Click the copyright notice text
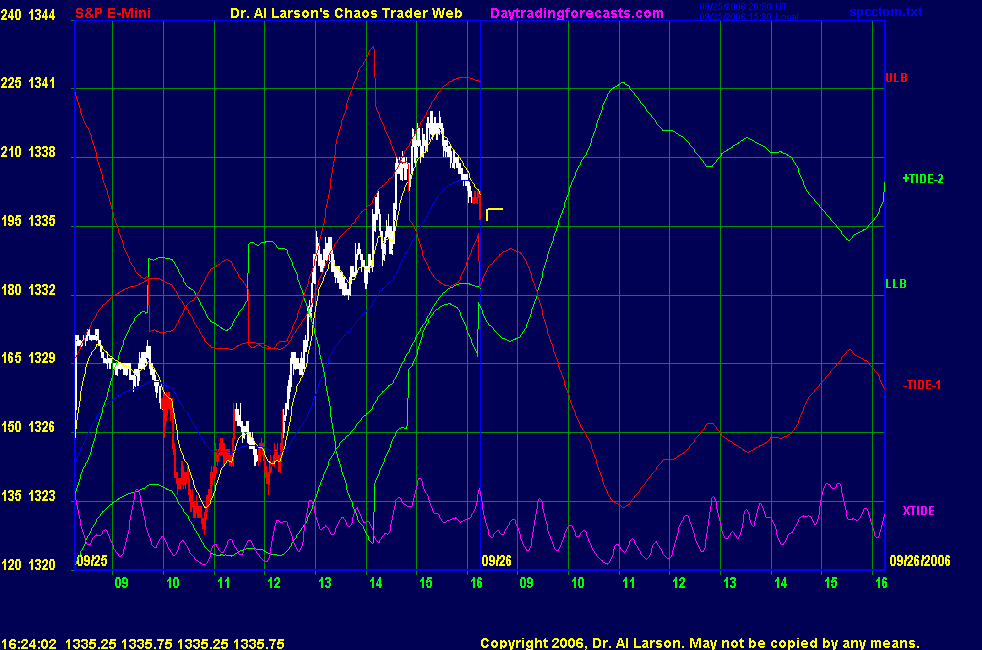The image size is (982, 650). (699, 643)
